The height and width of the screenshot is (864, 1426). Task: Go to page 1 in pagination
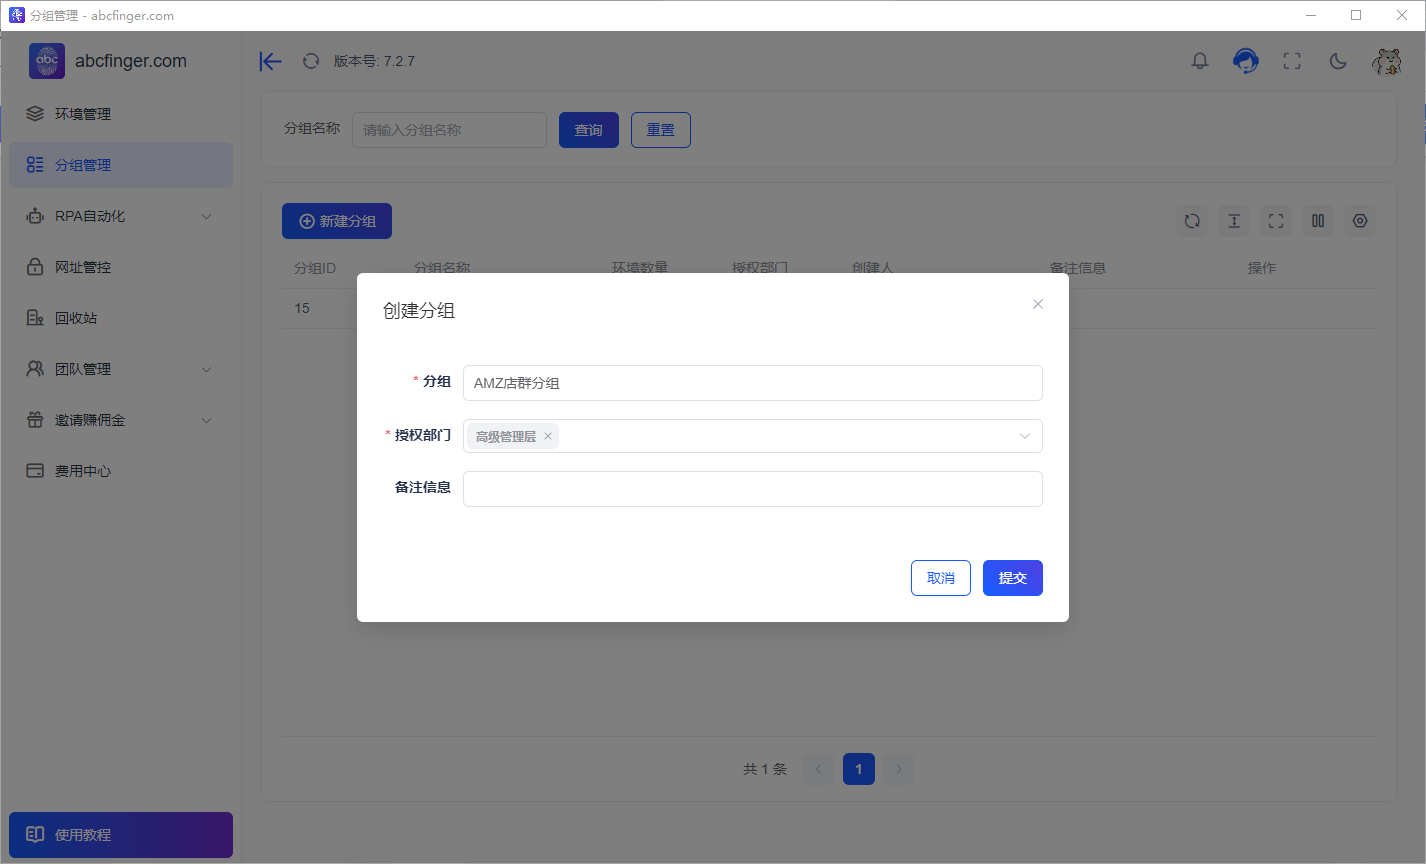tap(859, 769)
